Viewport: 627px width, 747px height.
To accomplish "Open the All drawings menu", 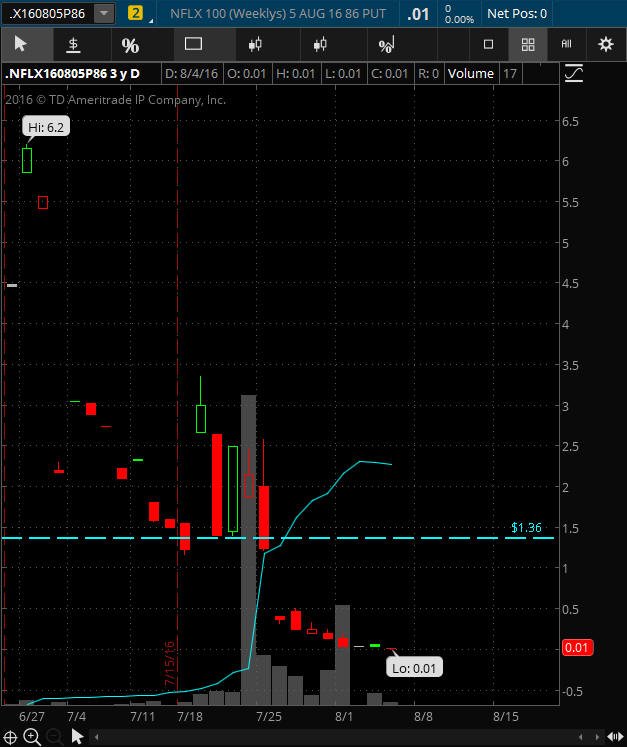I will coord(566,44).
